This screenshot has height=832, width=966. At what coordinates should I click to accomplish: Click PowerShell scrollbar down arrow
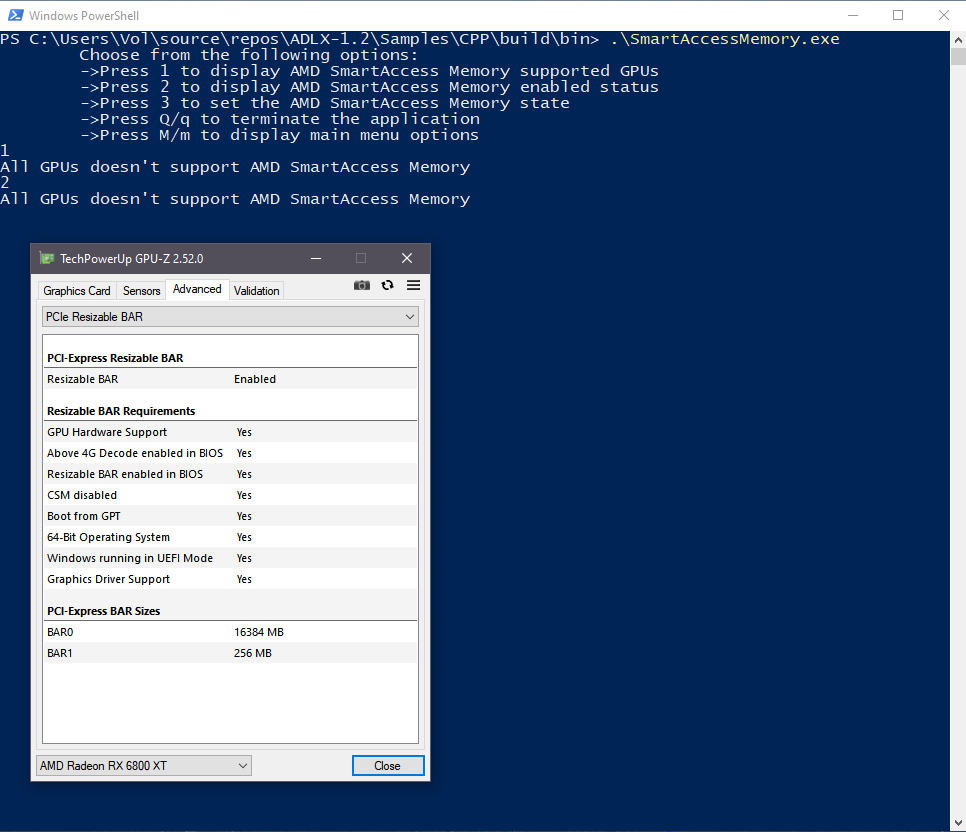(958, 823)
